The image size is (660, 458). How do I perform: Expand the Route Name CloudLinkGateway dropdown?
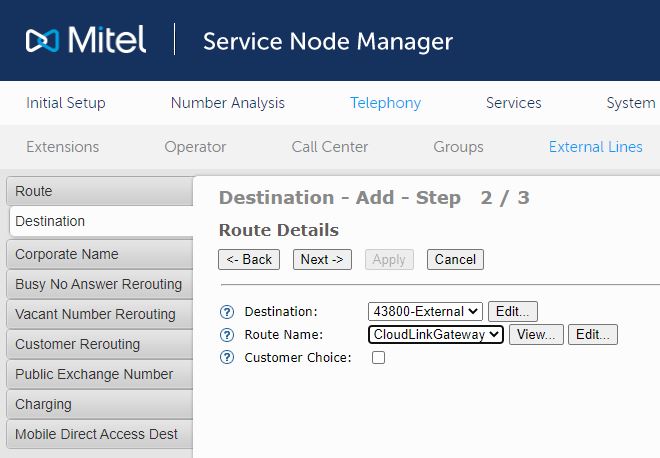point(435,335)
